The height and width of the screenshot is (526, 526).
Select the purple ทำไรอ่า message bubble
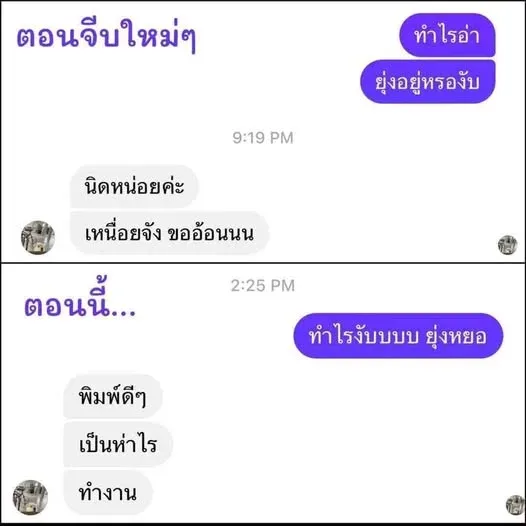447,35
